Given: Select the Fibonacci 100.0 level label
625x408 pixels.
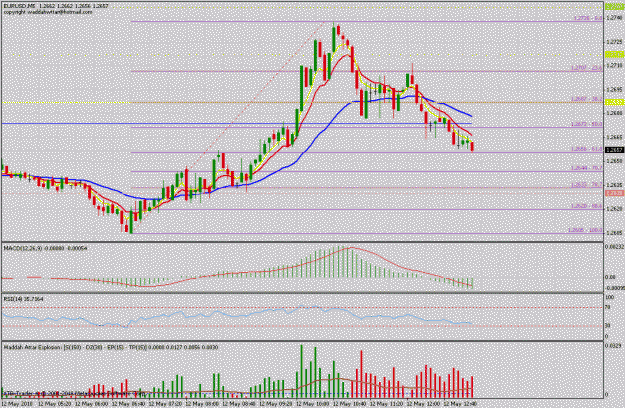Looking at the screenshot, I should click(x=585, y=230).
